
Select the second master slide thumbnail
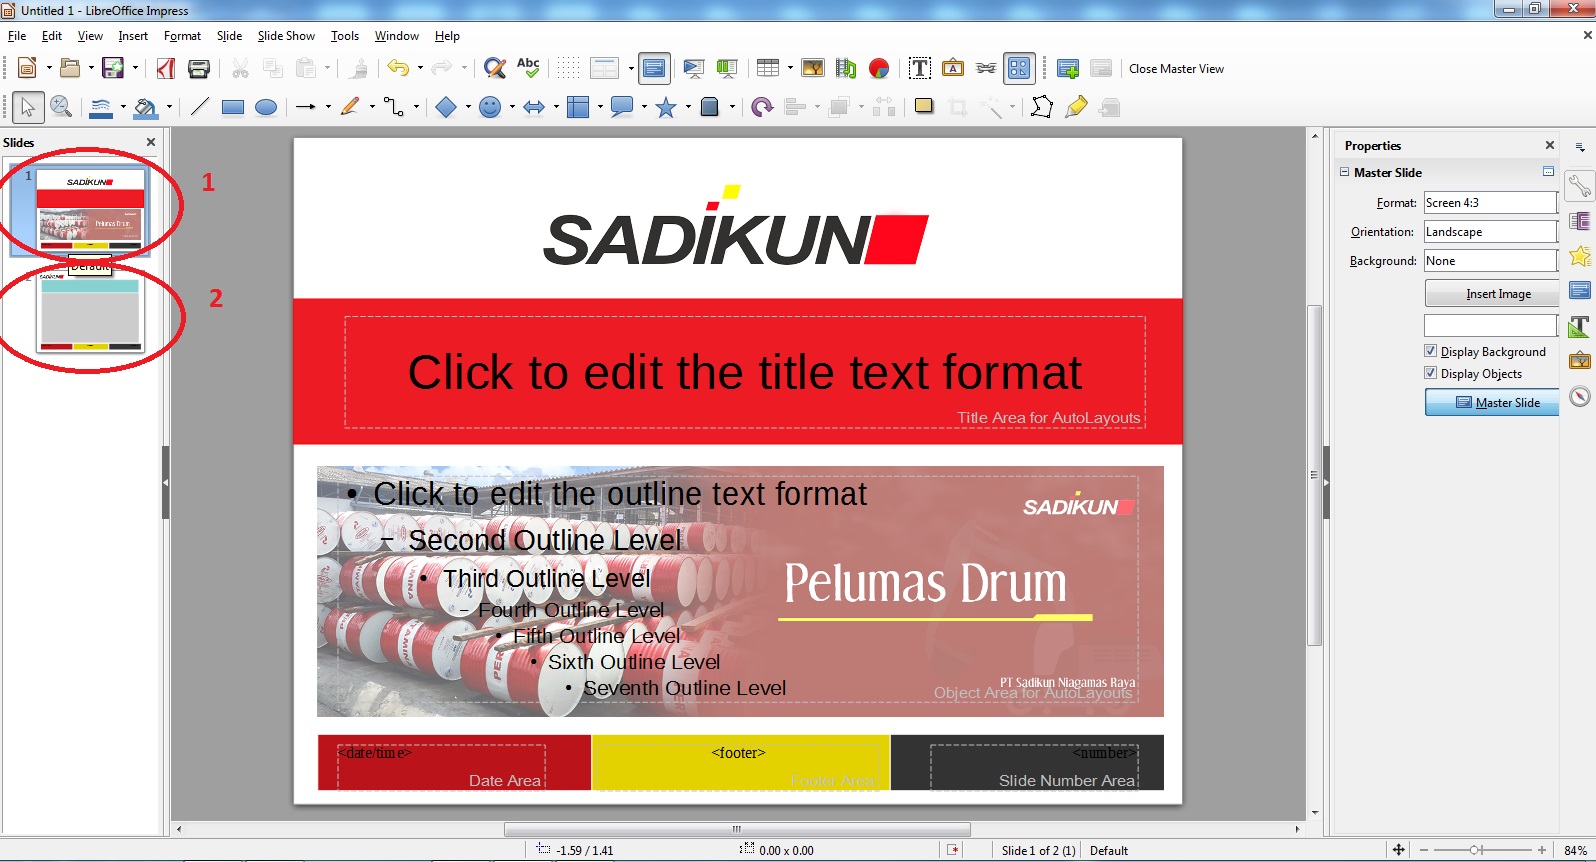coord(90,312)
